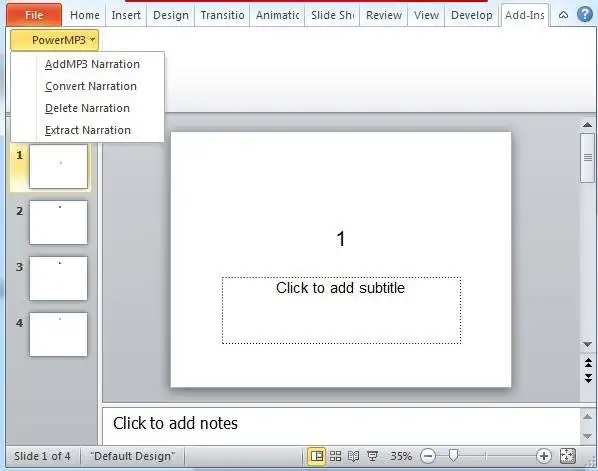Open the Transitions tab

(x=222, y=15)
